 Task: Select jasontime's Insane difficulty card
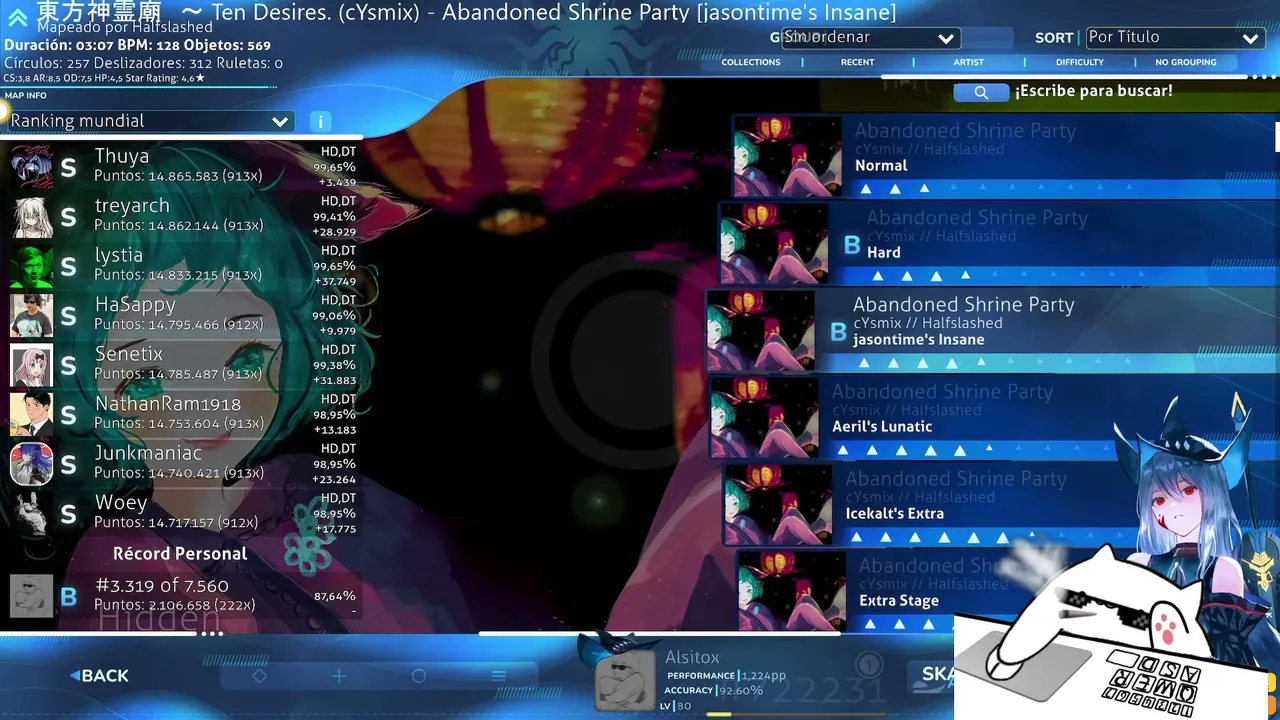coord(993,330)
